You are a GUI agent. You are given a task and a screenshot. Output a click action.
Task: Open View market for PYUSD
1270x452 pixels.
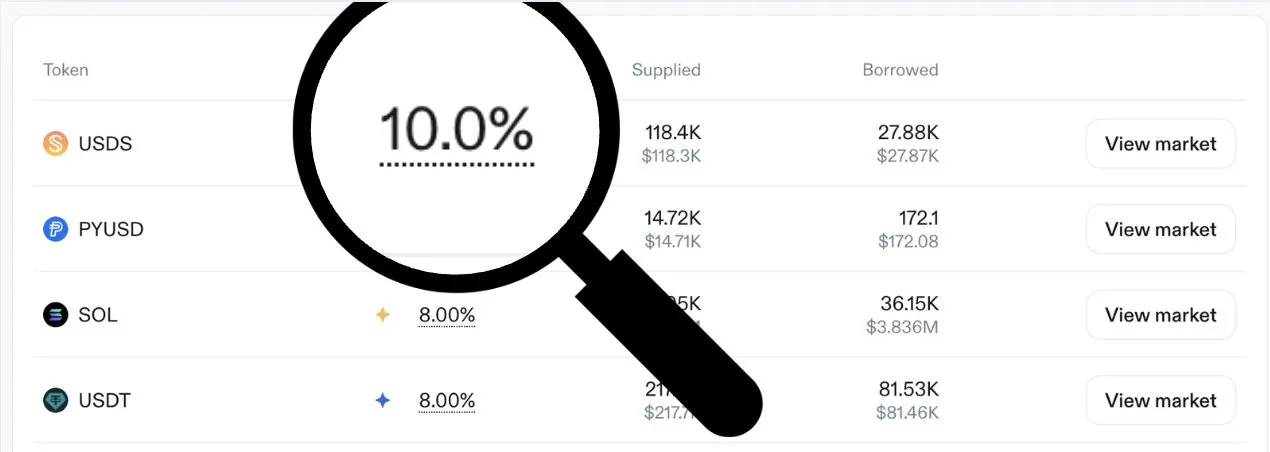point(1161,229)
